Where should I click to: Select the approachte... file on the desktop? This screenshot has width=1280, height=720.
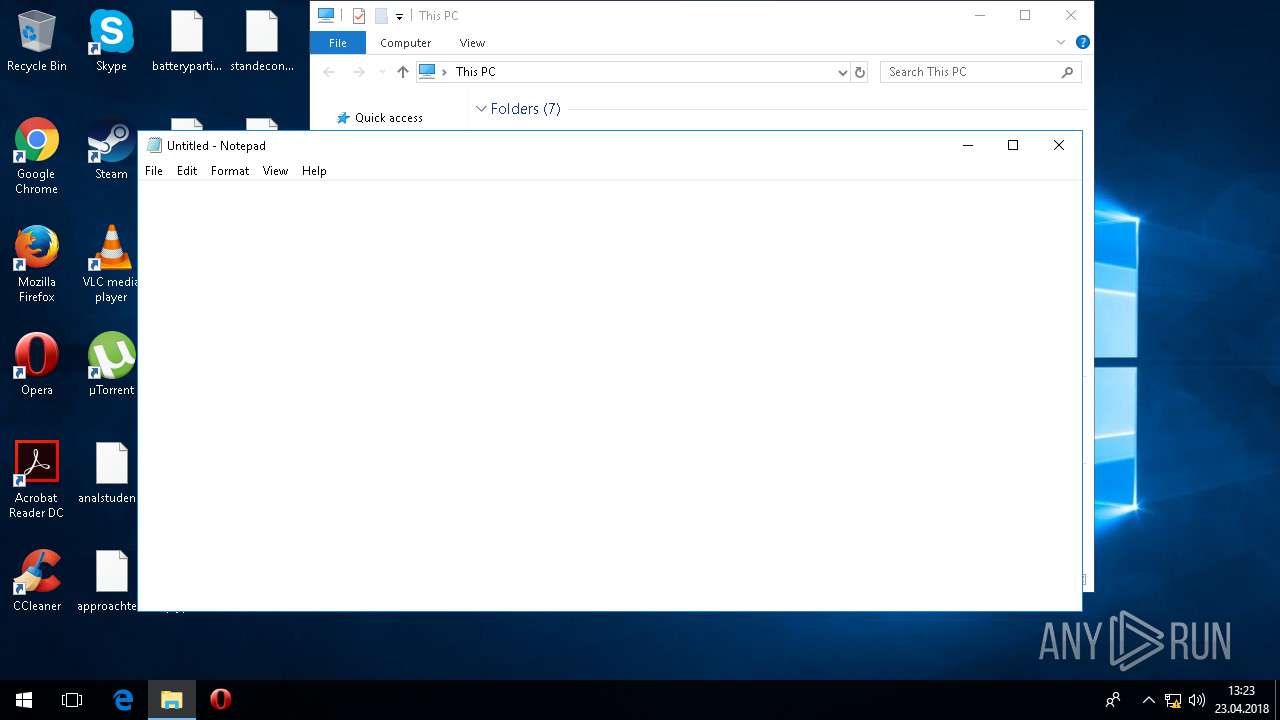coord(109,581)
